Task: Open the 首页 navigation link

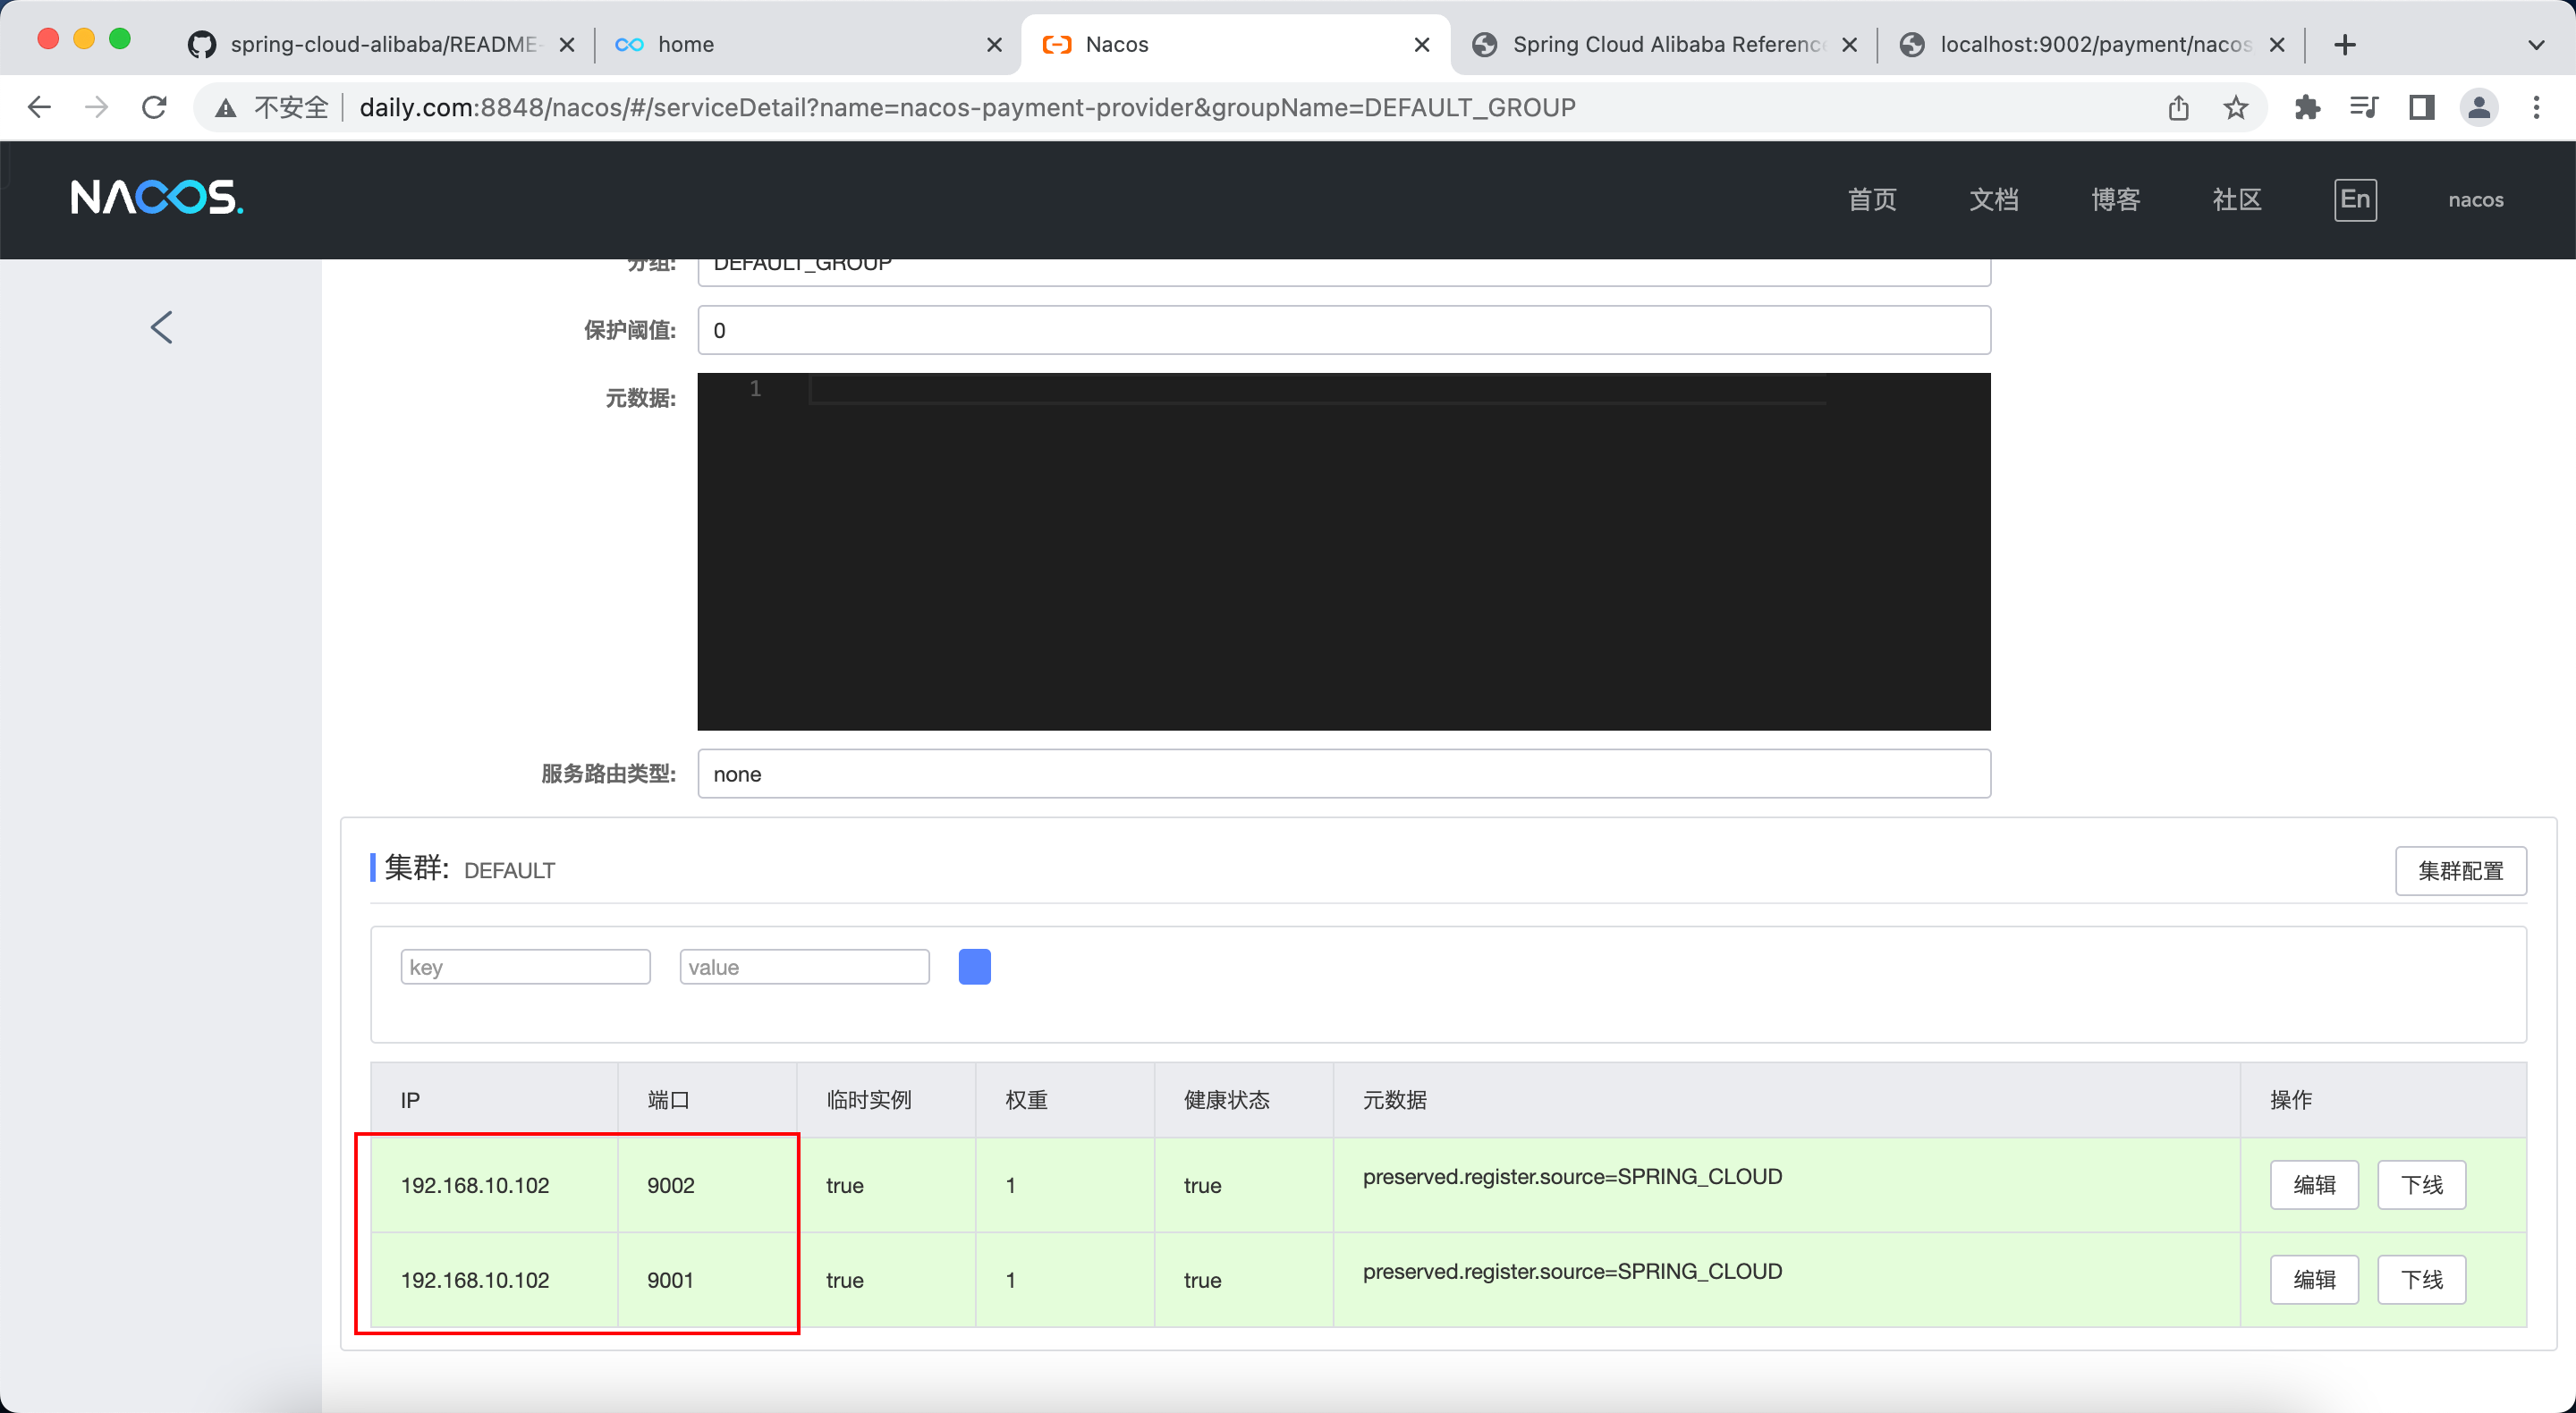Action: click(1871, 199)
